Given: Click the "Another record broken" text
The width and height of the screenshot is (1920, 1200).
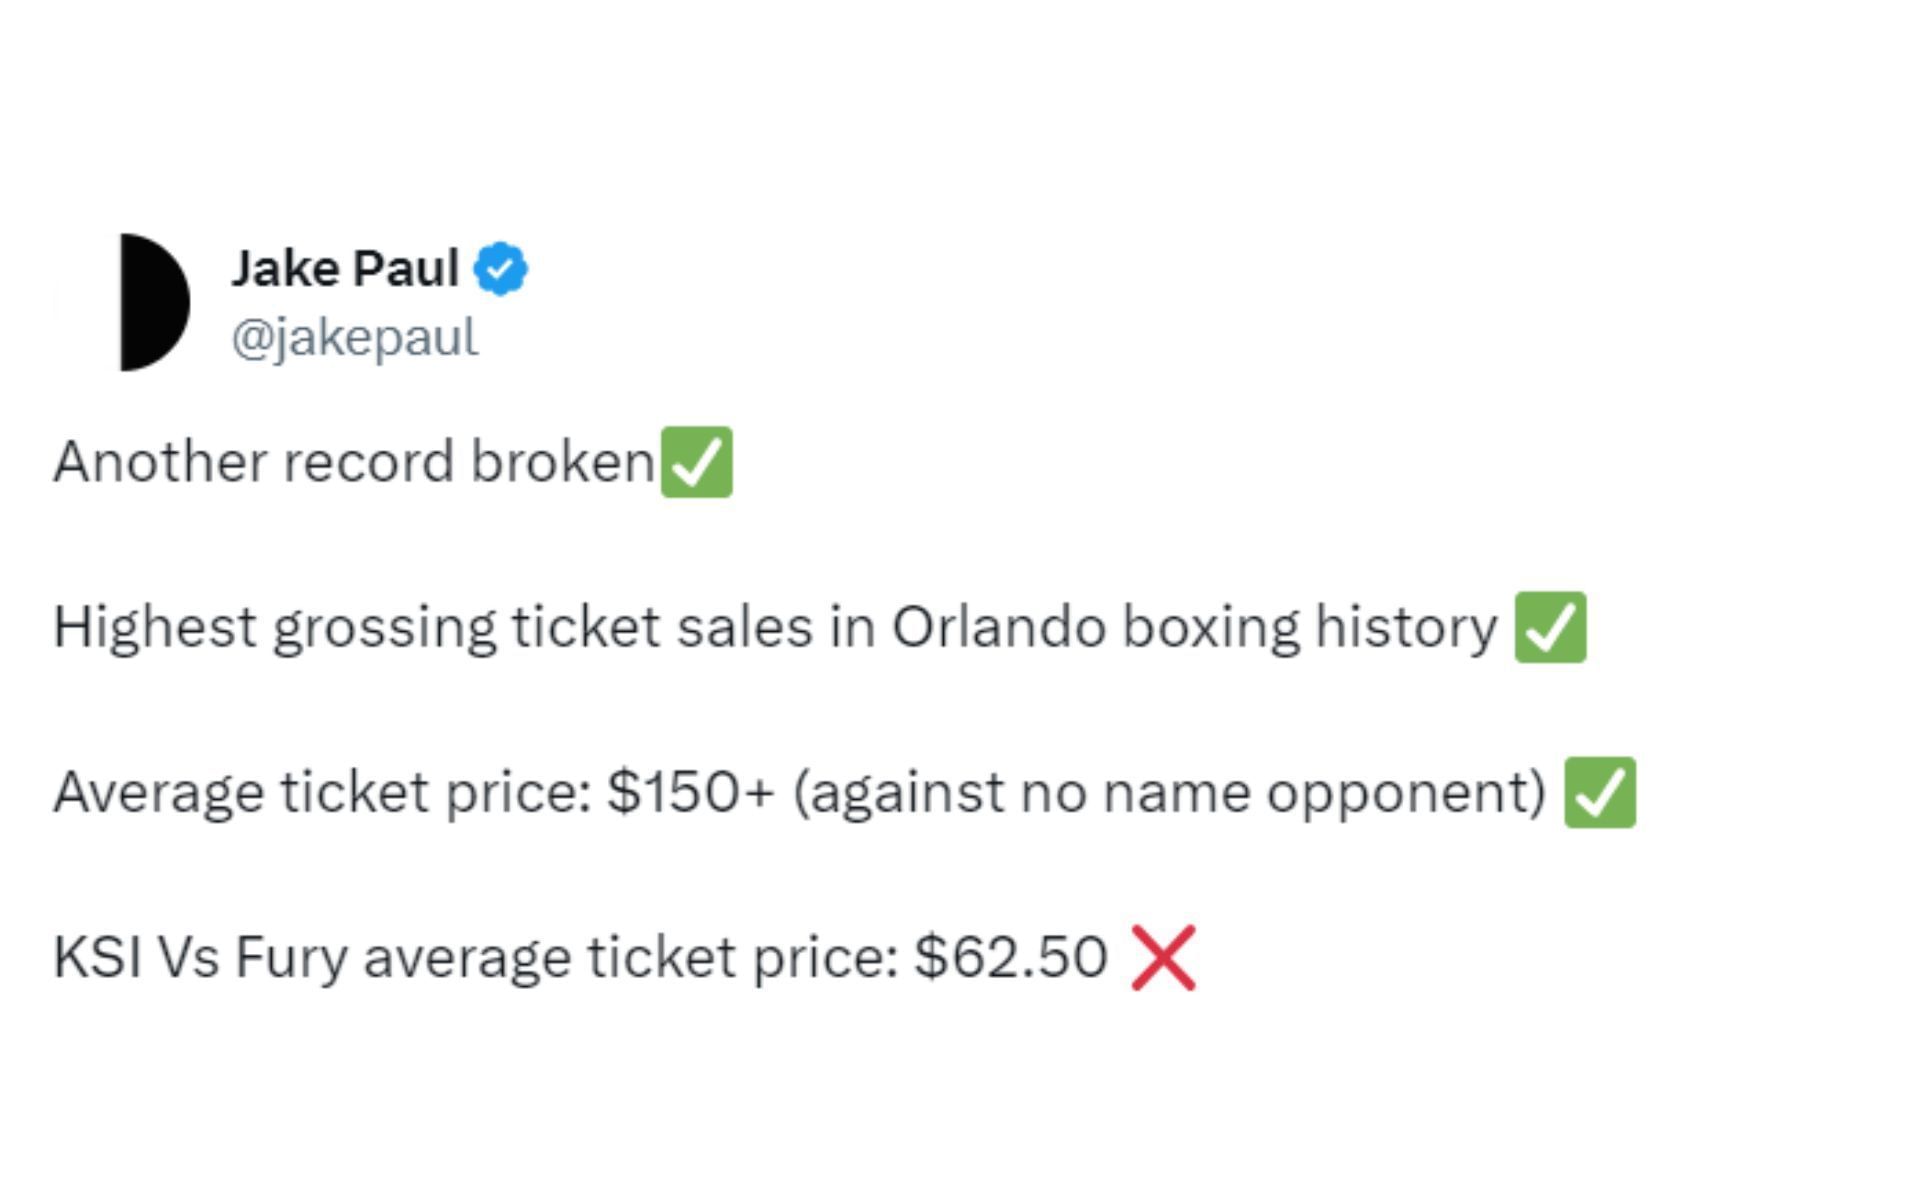Looking at the screenshot, I should (x=354, y=462).
